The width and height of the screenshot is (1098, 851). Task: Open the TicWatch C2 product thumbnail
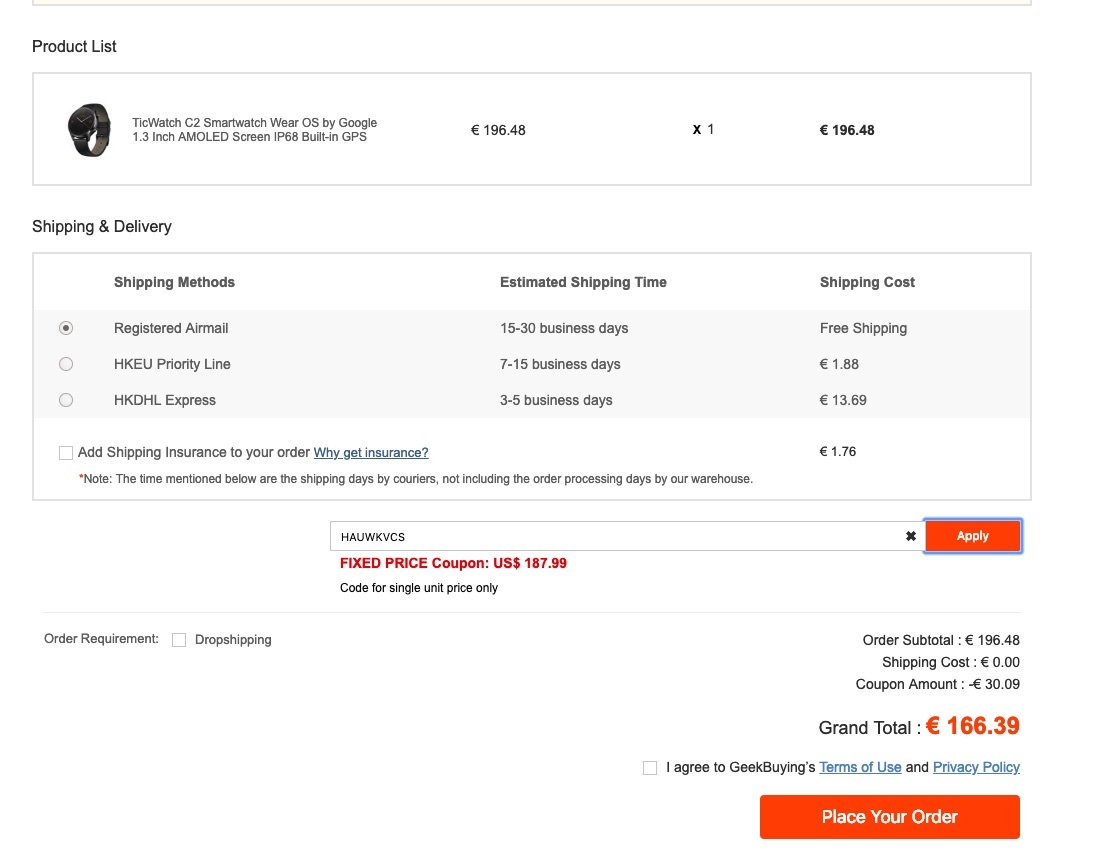click(x=89, y=130)
